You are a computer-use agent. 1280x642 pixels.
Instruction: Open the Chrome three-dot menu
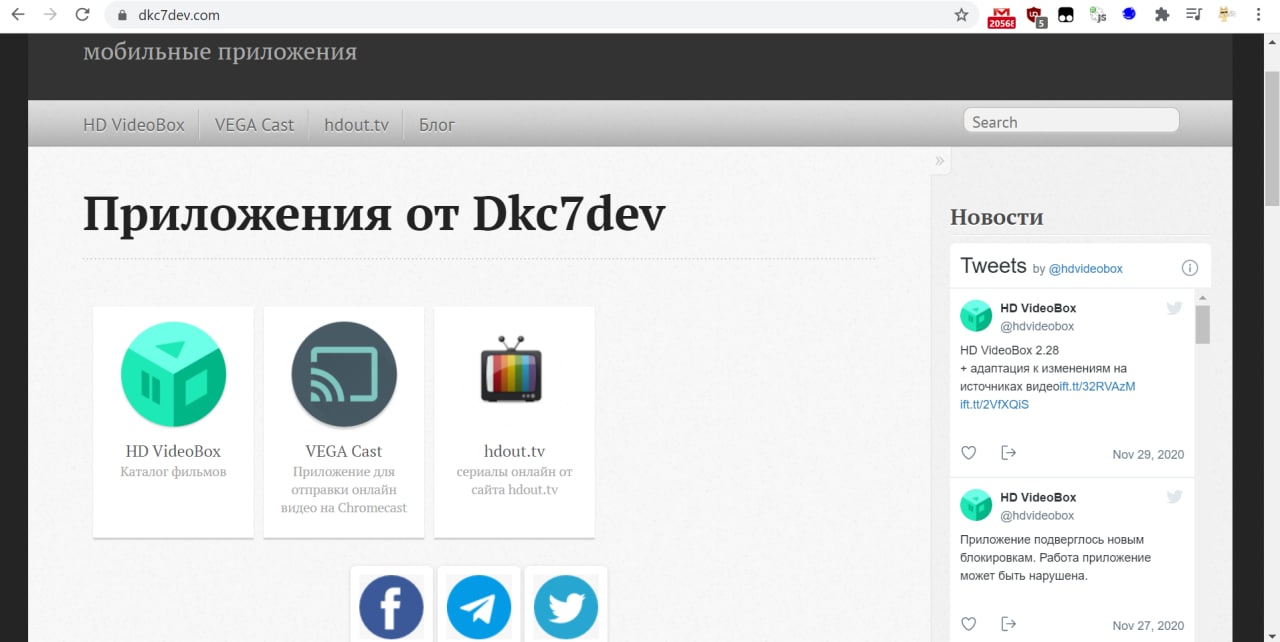pos(1258,15)
